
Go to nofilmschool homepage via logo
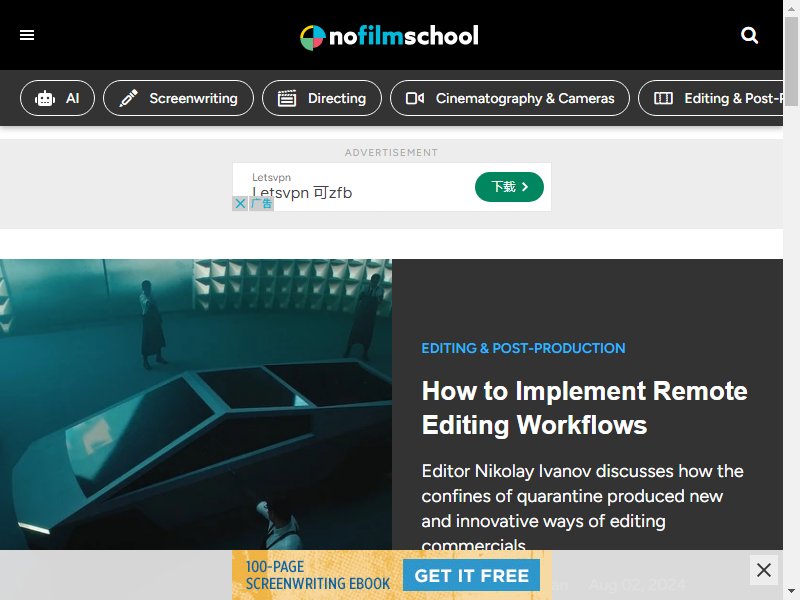tap(389, 37)
